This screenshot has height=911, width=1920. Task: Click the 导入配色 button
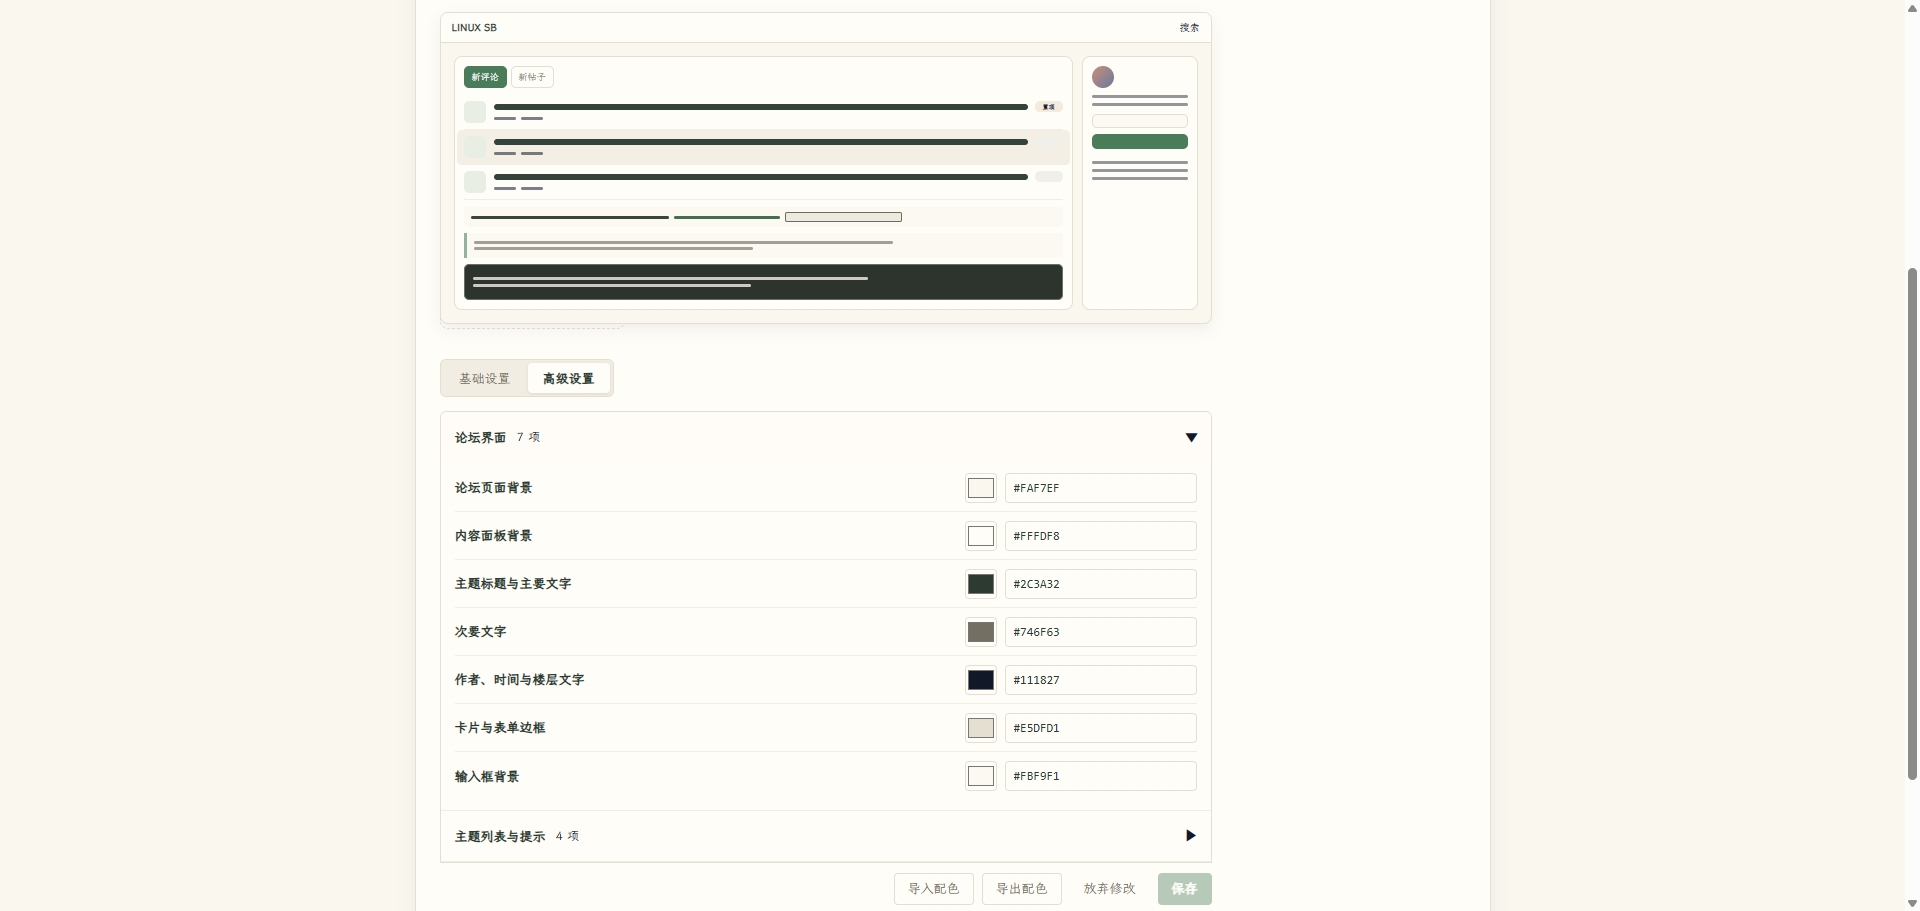(x=934, y=889)
